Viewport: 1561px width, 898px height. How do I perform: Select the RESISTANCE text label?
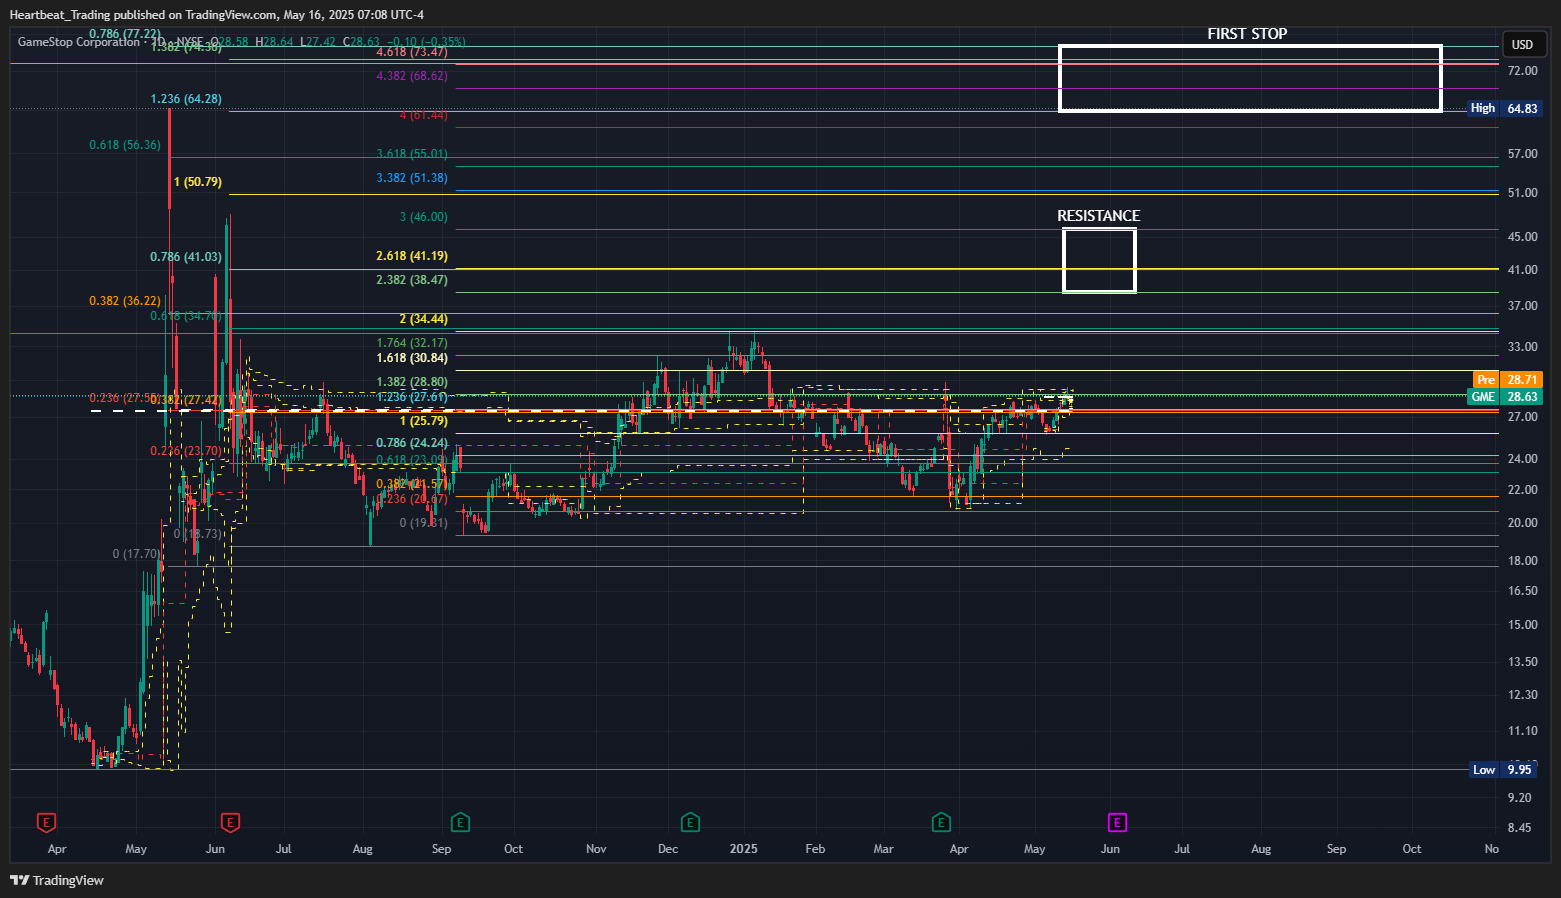(1098, 216)
